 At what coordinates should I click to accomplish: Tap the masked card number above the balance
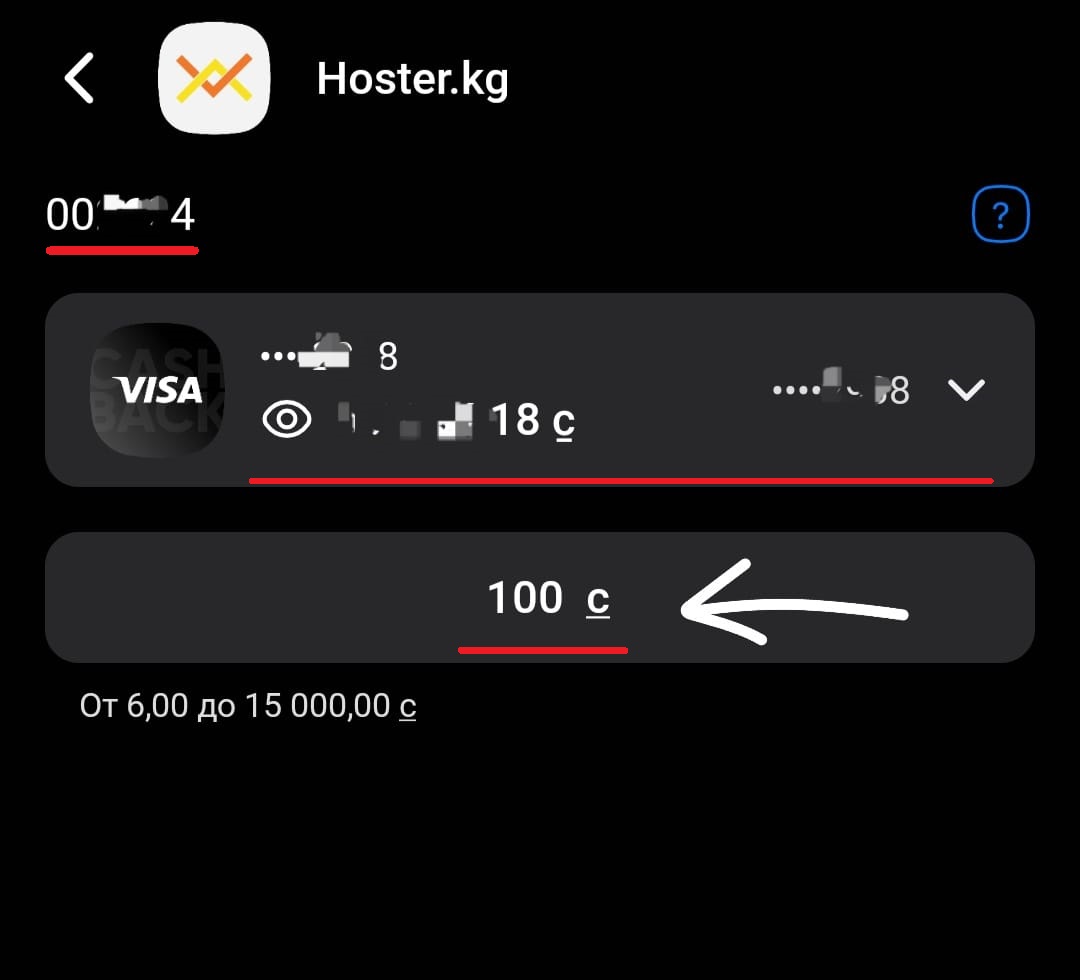[x=329, y=355]
